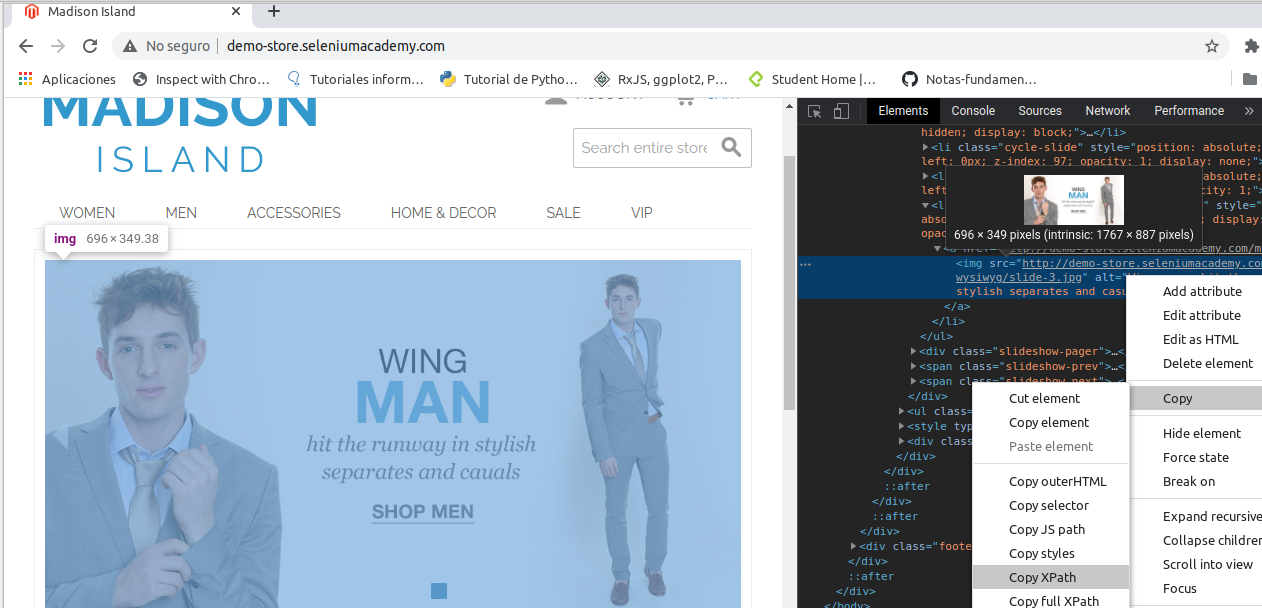This screenshot has width=1262, height=608.
Task: Select the inspect element picker icon
Action: pos(815,111)
